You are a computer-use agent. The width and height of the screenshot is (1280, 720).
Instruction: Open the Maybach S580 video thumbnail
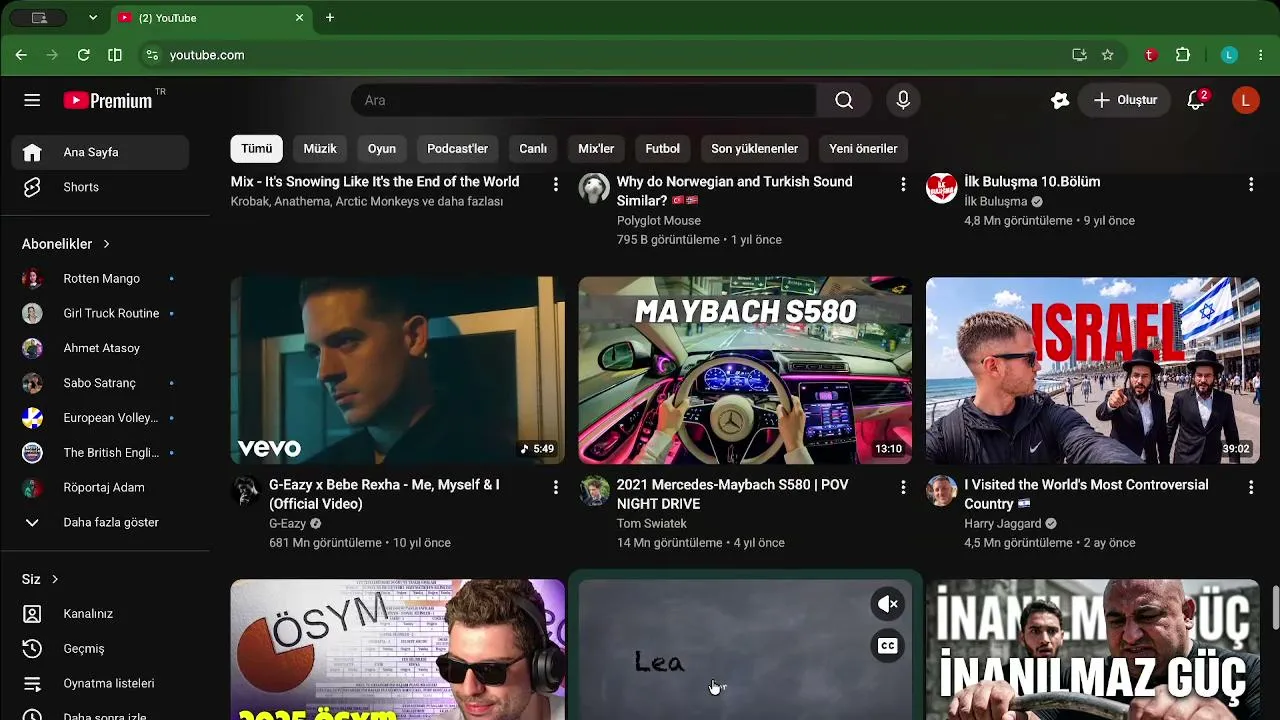tap(745, 371)
